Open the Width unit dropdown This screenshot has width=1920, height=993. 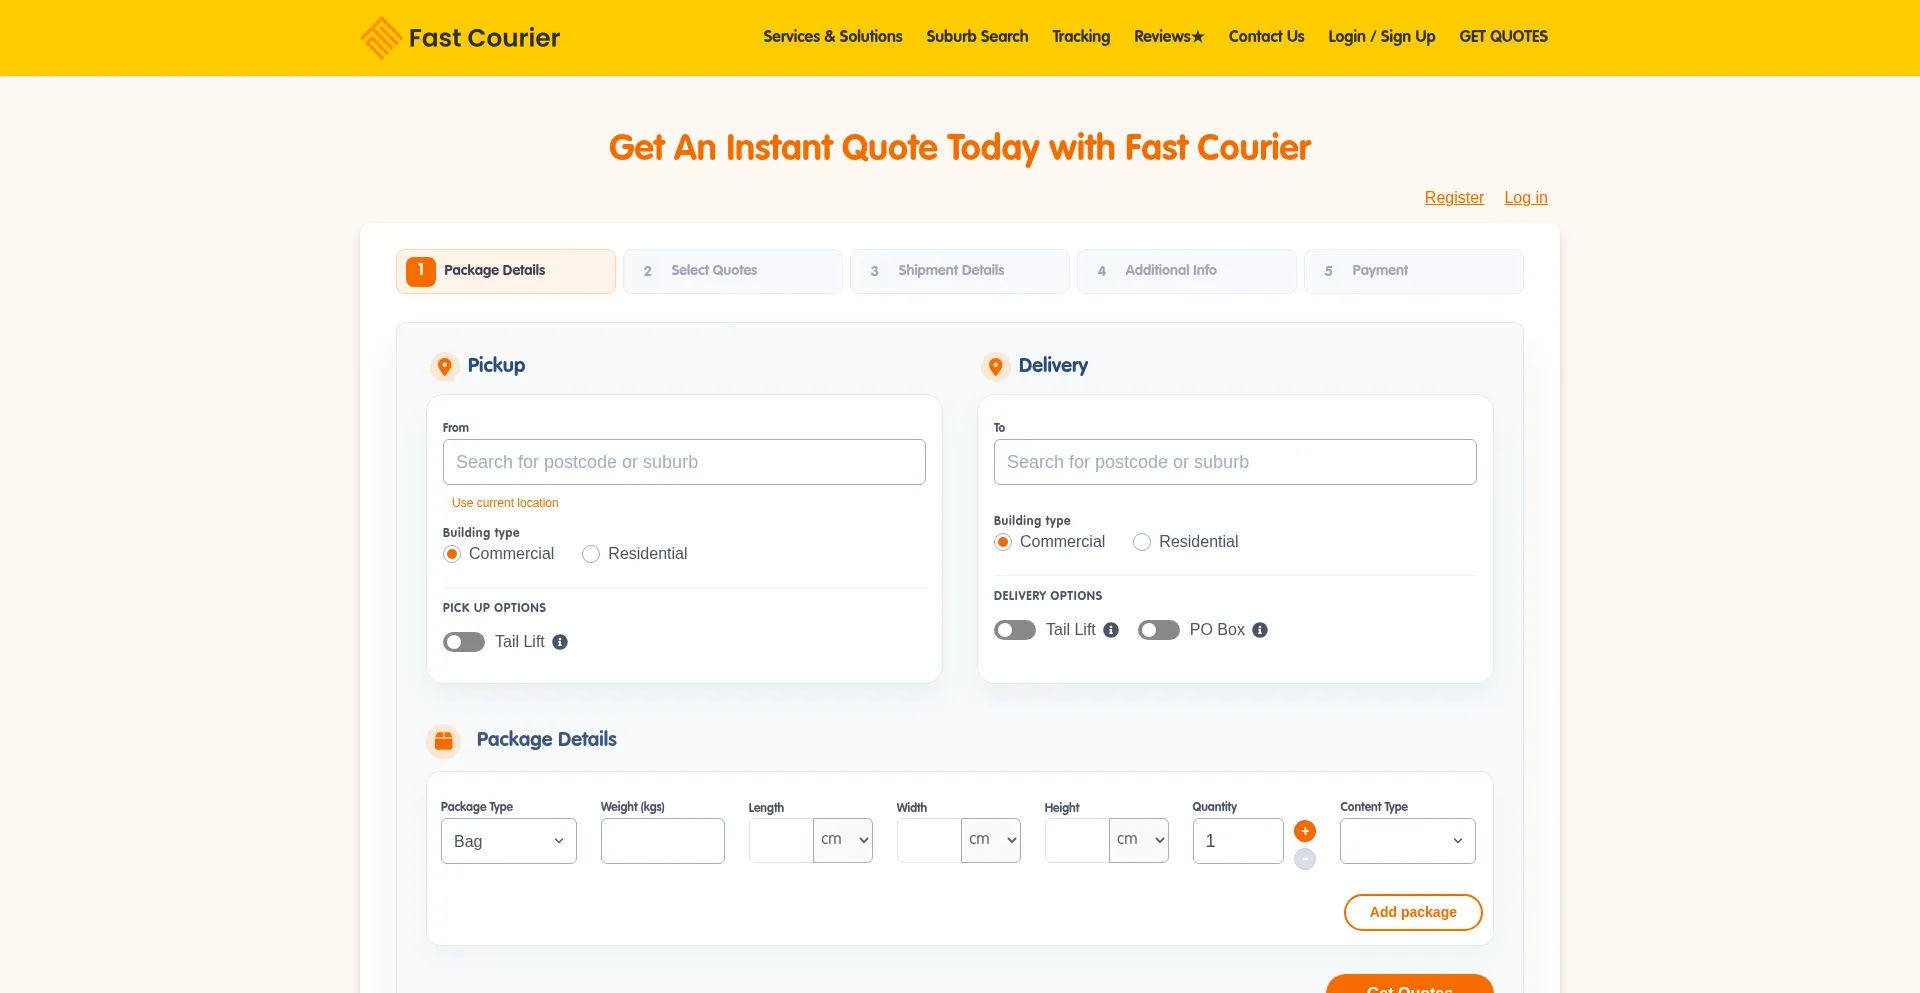pyautogui.click(x=991, y=840)
